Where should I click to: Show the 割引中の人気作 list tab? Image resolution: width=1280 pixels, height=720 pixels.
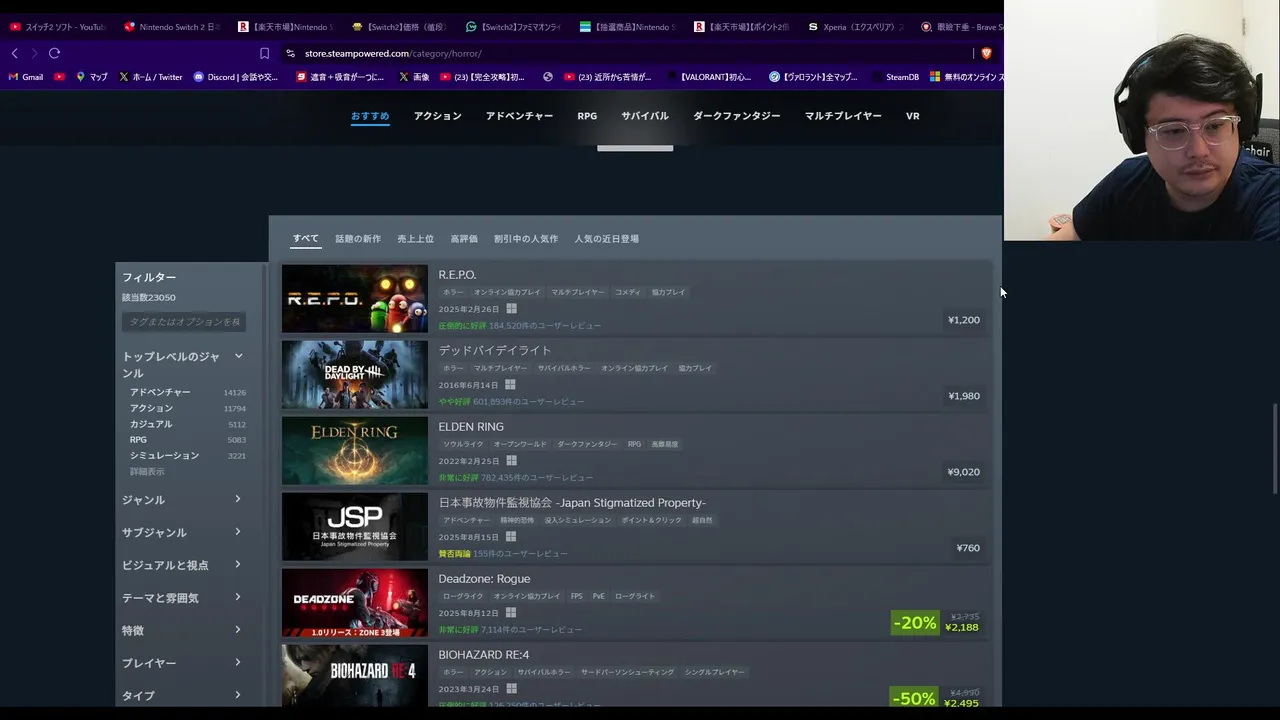click(x=526, y=239)
